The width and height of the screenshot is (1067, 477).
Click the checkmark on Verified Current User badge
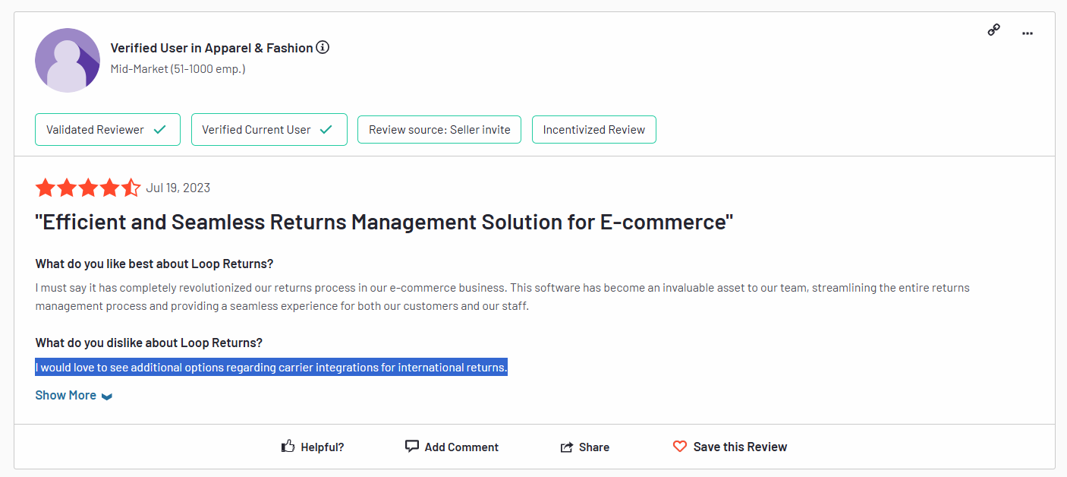326,129
